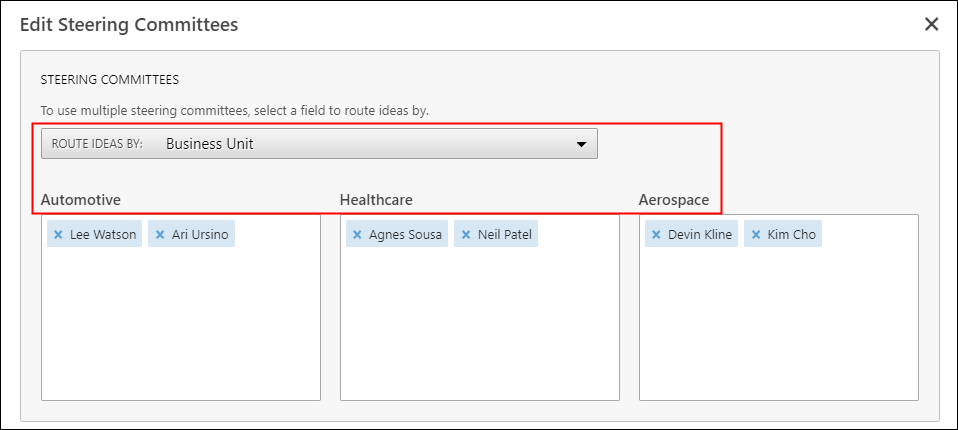Remove Devin Kline from Aerospace committee
958x430 pixels.
pos(656,235)
